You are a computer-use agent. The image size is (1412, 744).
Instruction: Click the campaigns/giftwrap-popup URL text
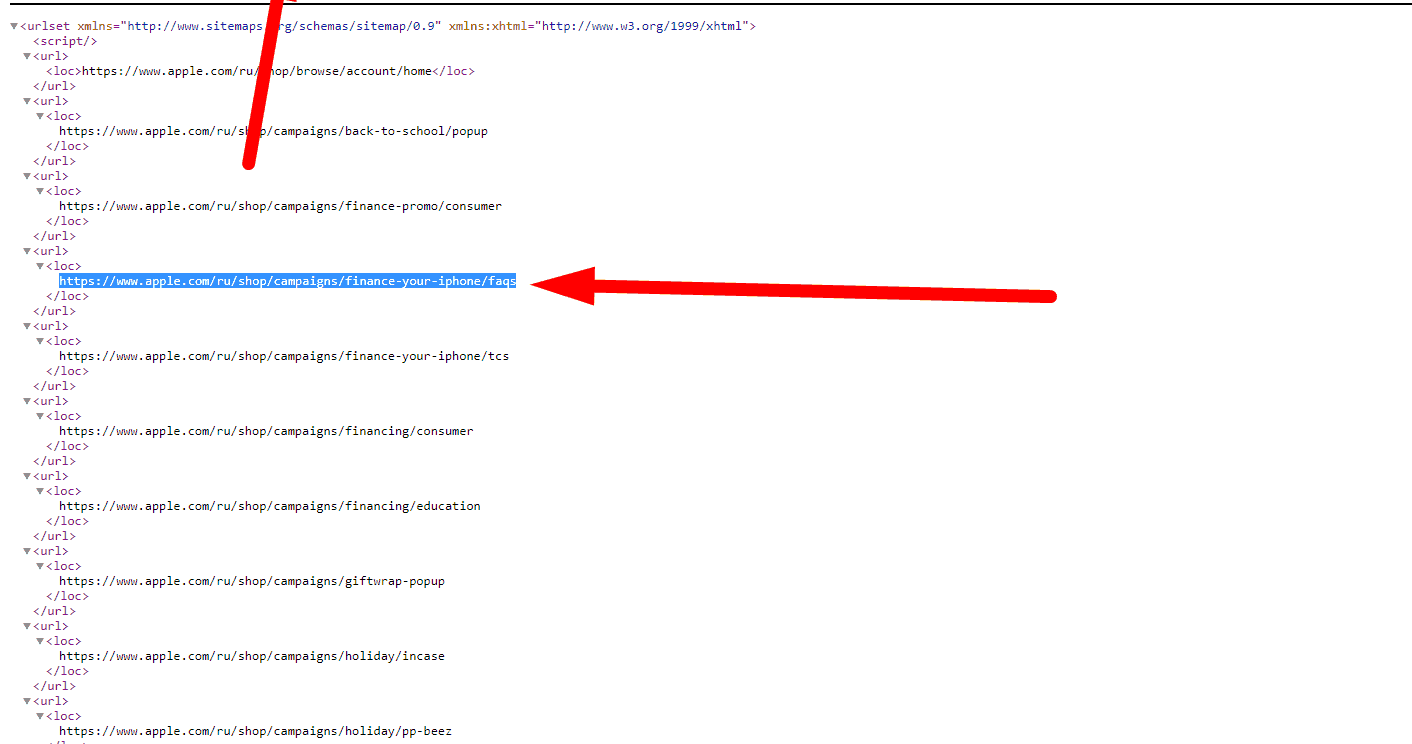coord(252,581)
